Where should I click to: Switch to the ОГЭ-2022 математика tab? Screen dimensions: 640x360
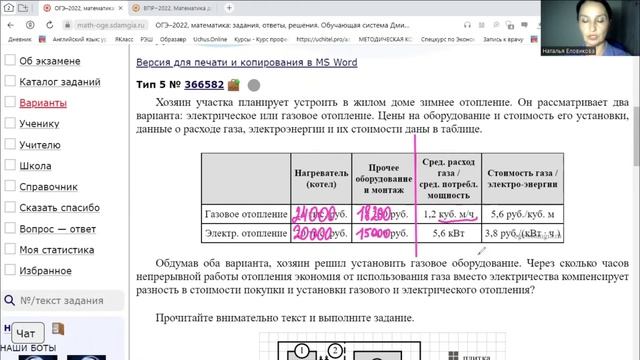(83, 8)
